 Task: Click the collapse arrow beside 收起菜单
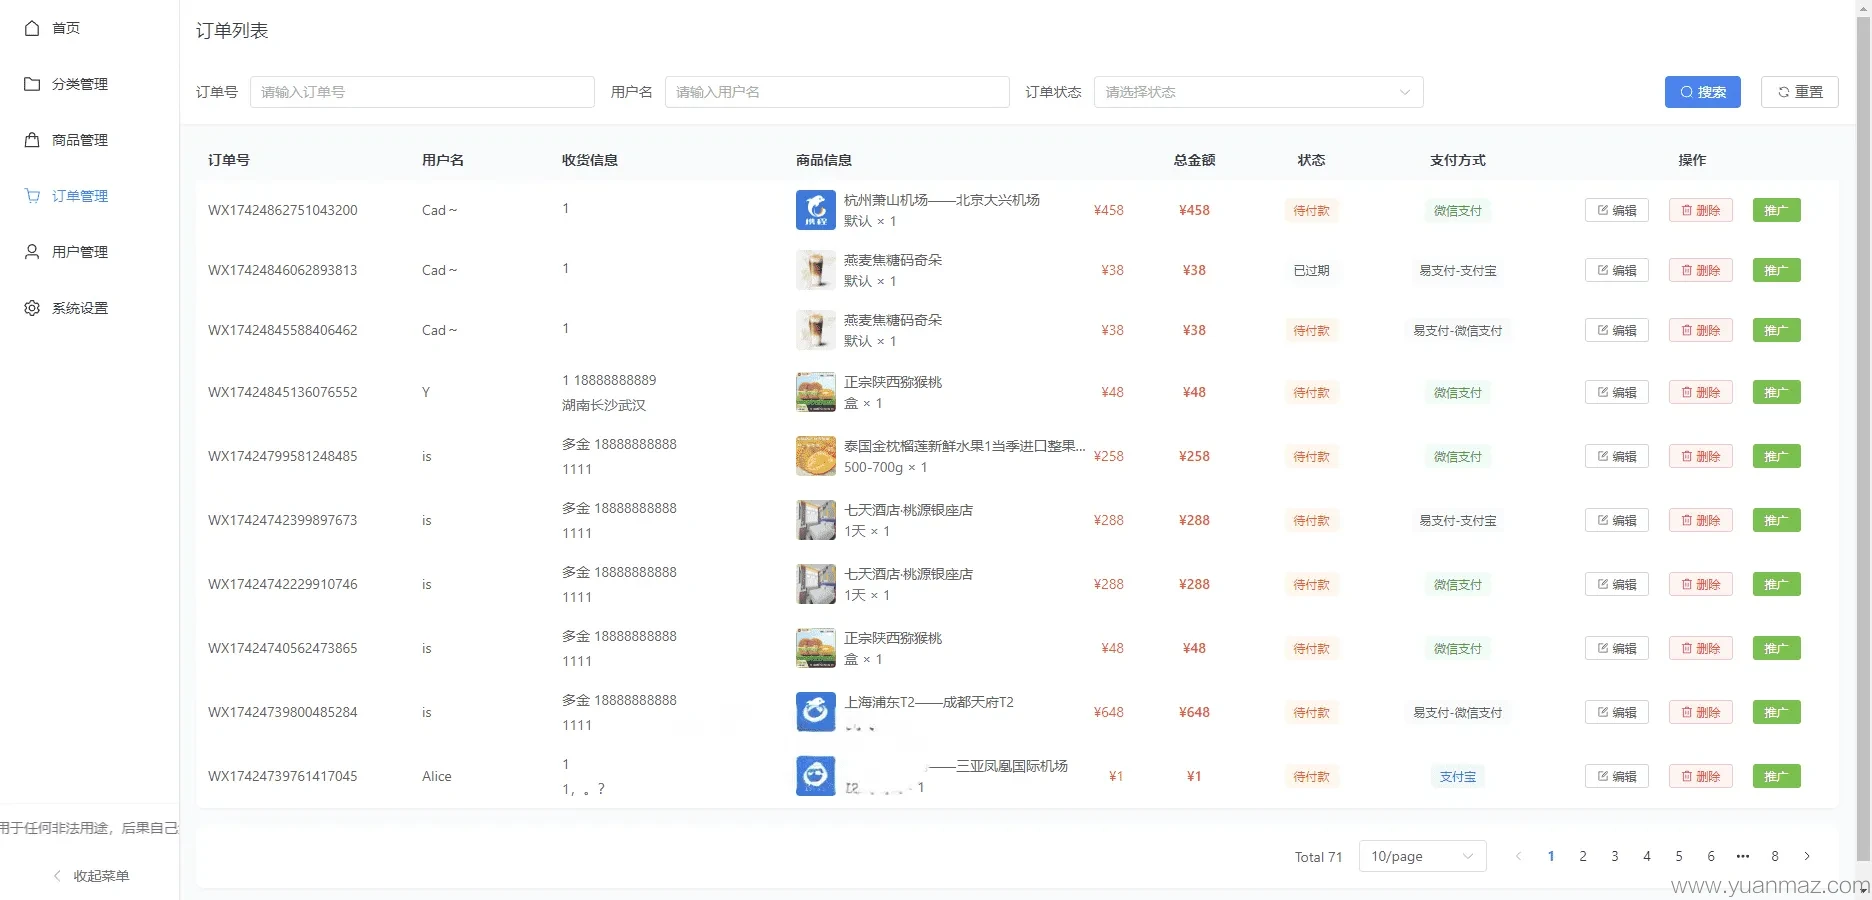tap(57, 876)
